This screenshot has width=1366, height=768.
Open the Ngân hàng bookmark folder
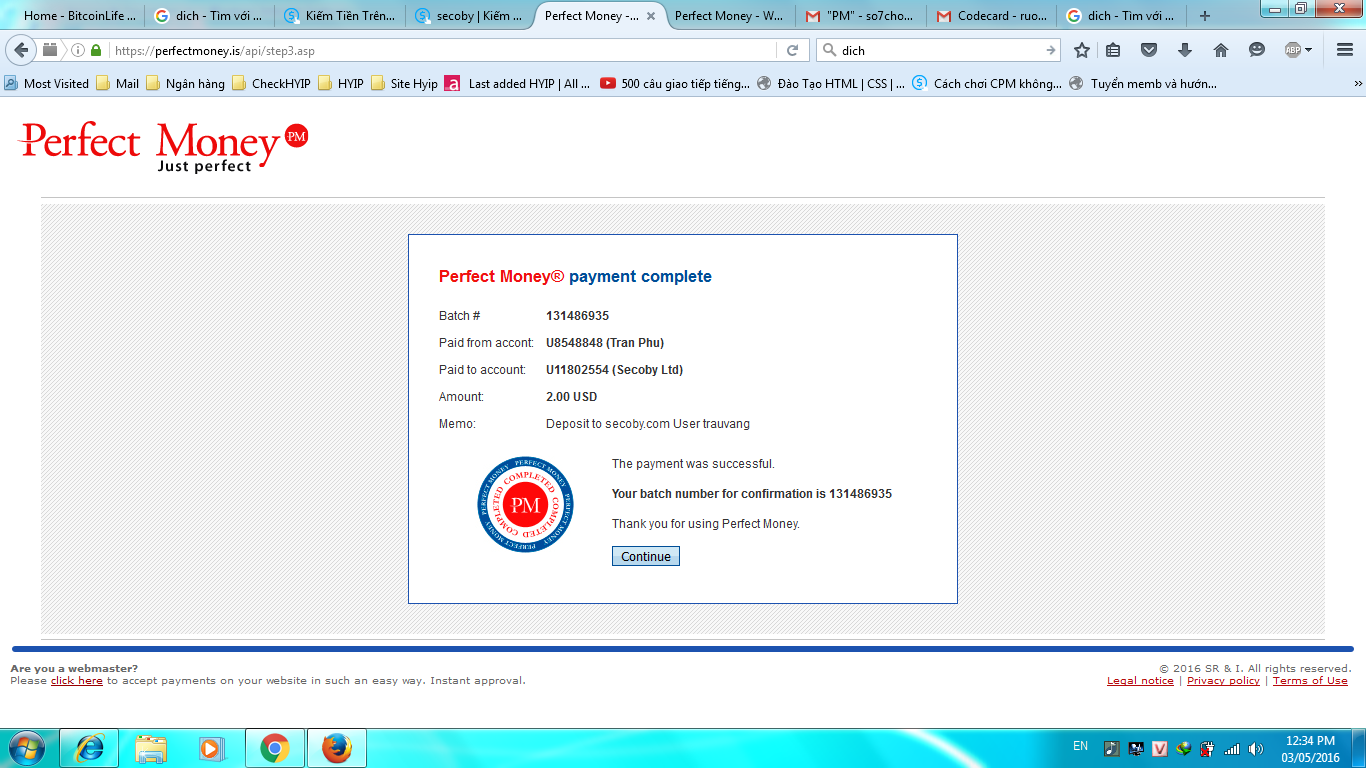tap(186, 84)
